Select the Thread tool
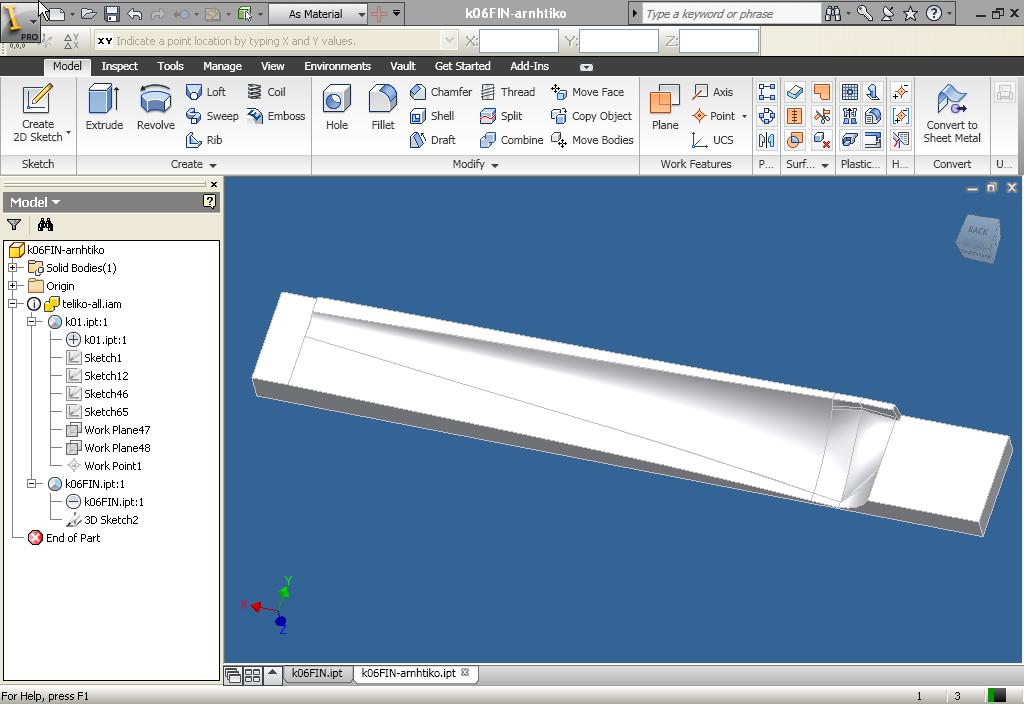This screenshot has height=704, width=1024. (507, 92)
